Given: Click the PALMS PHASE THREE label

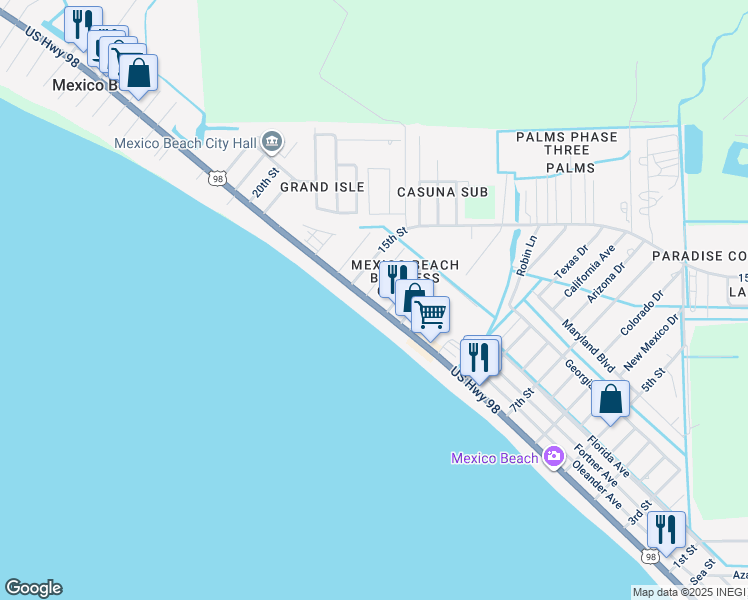Looking at the screenshot, I should 567,144.
